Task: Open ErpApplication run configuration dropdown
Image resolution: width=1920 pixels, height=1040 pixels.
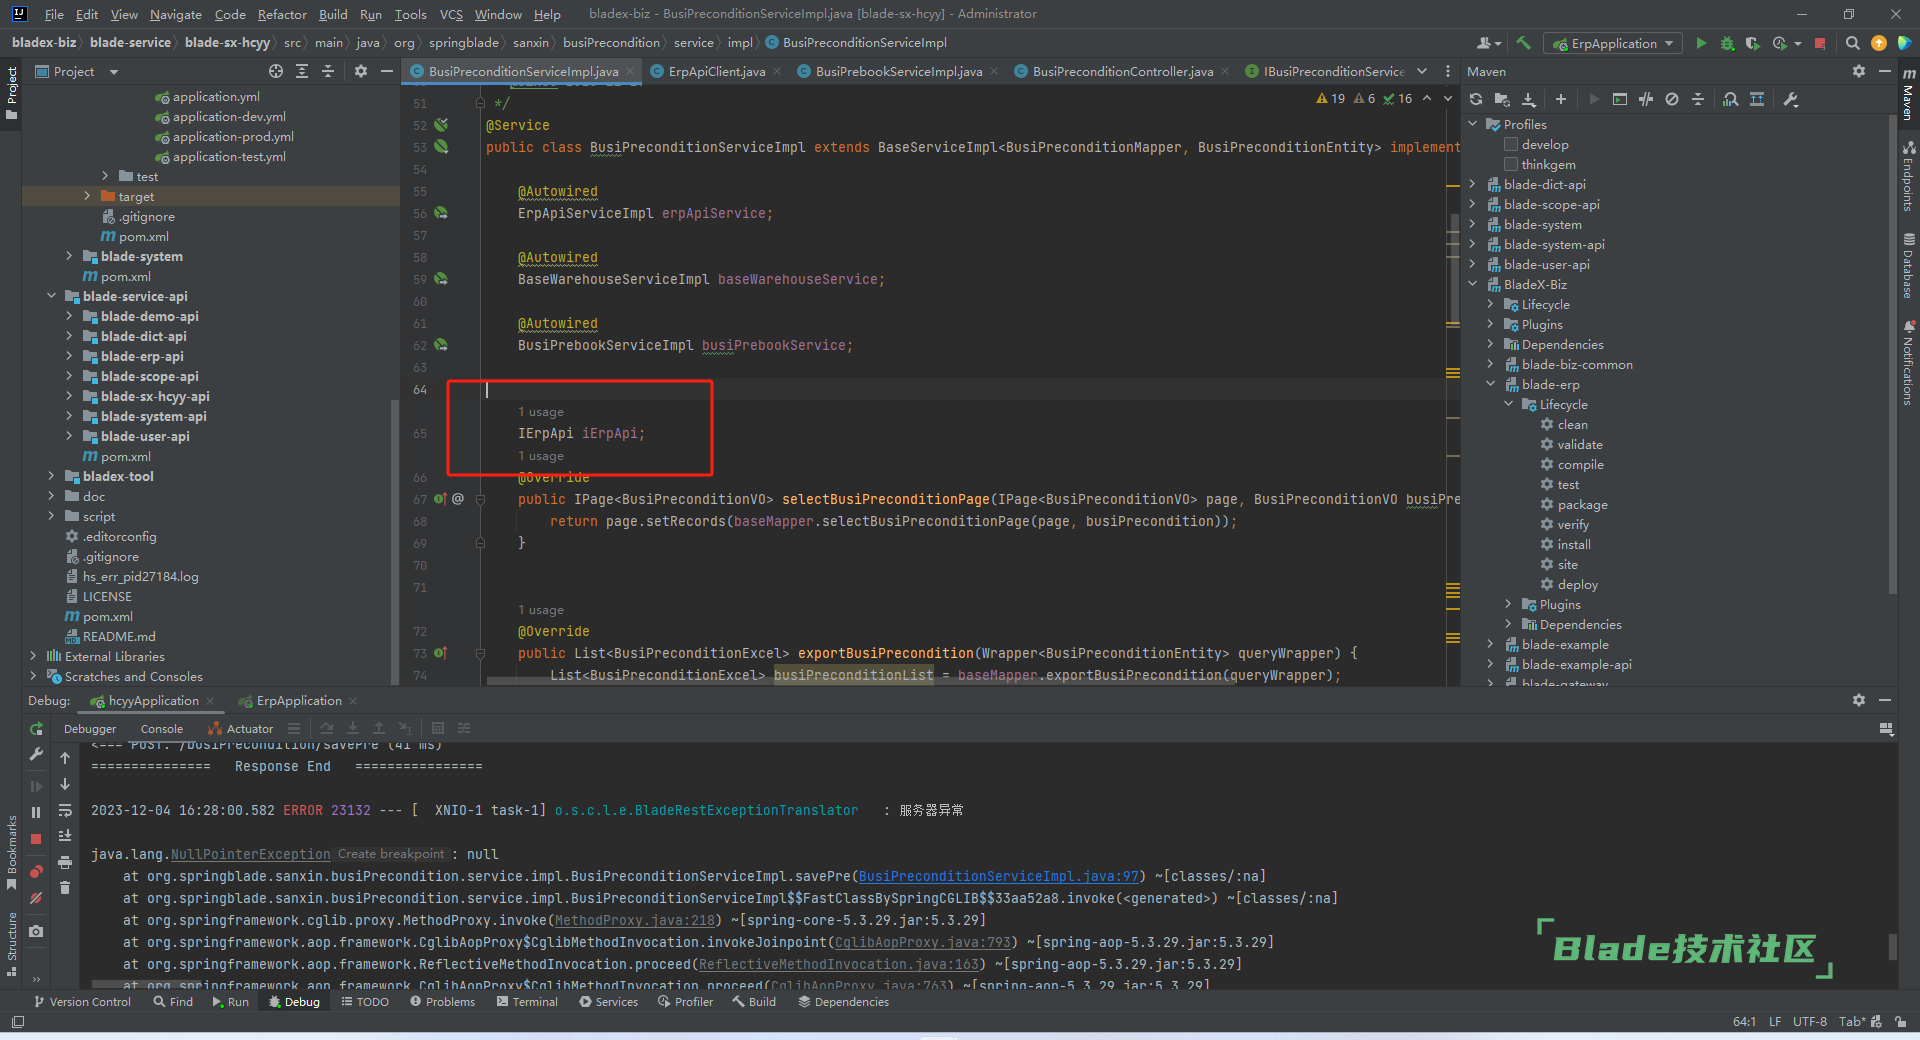Action: pos(1614,43)
